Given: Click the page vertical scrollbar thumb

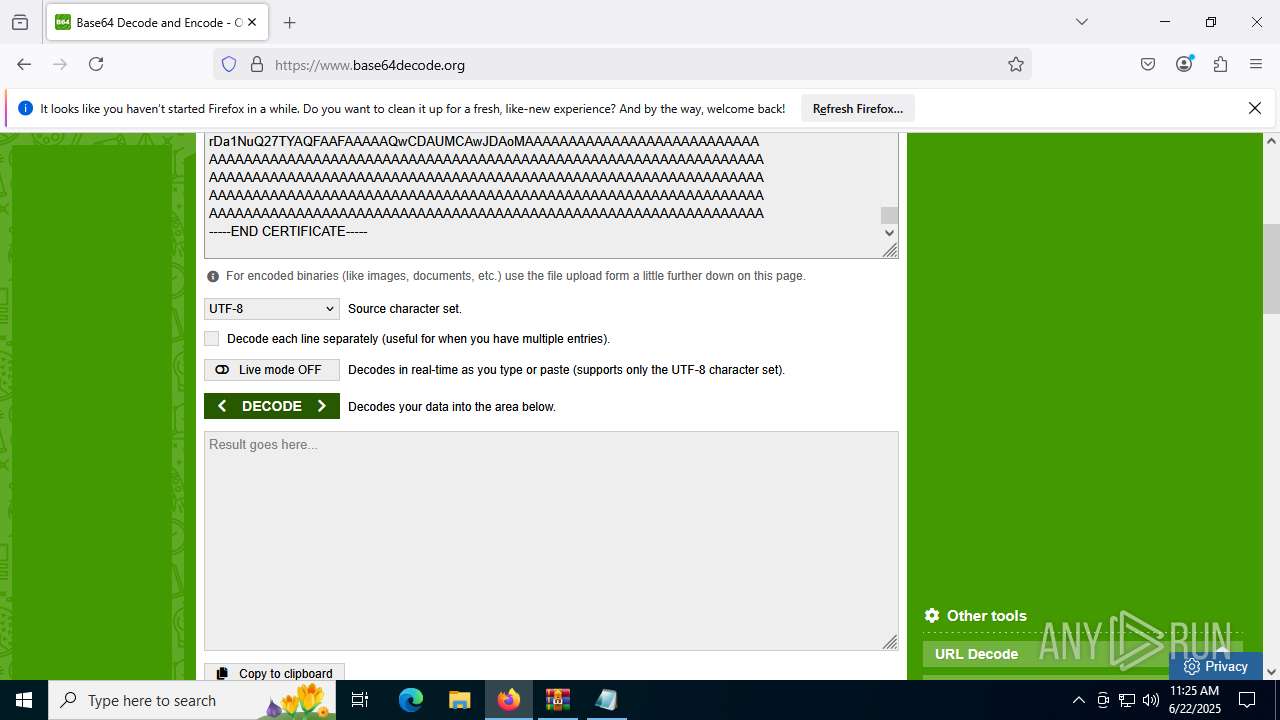Looking at the screenshot, I should 1272,270.
